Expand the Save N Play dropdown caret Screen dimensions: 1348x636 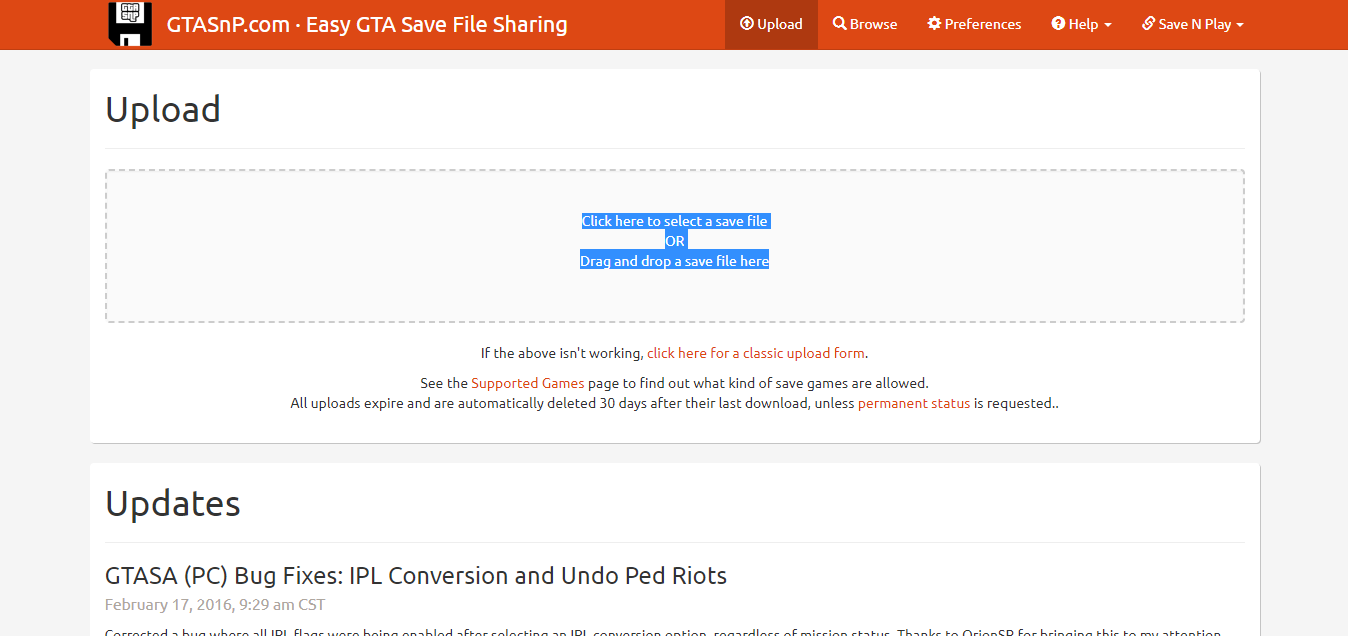click(1240, 25)
